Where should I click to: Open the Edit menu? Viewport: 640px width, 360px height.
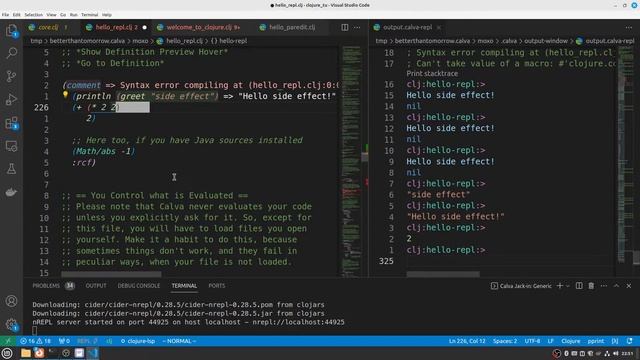16,15
